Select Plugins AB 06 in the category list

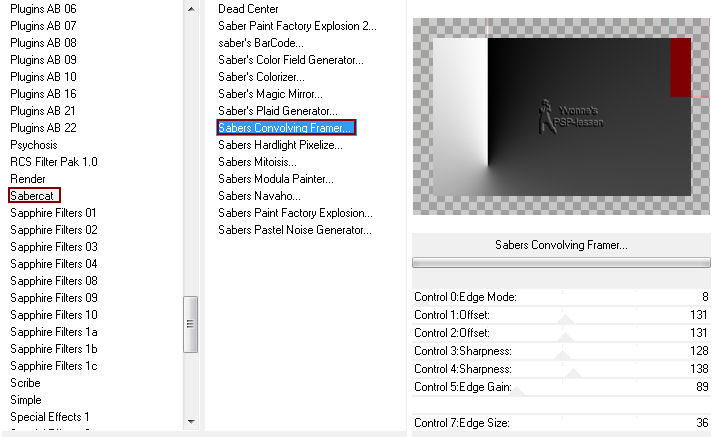(x=43, y=9)
